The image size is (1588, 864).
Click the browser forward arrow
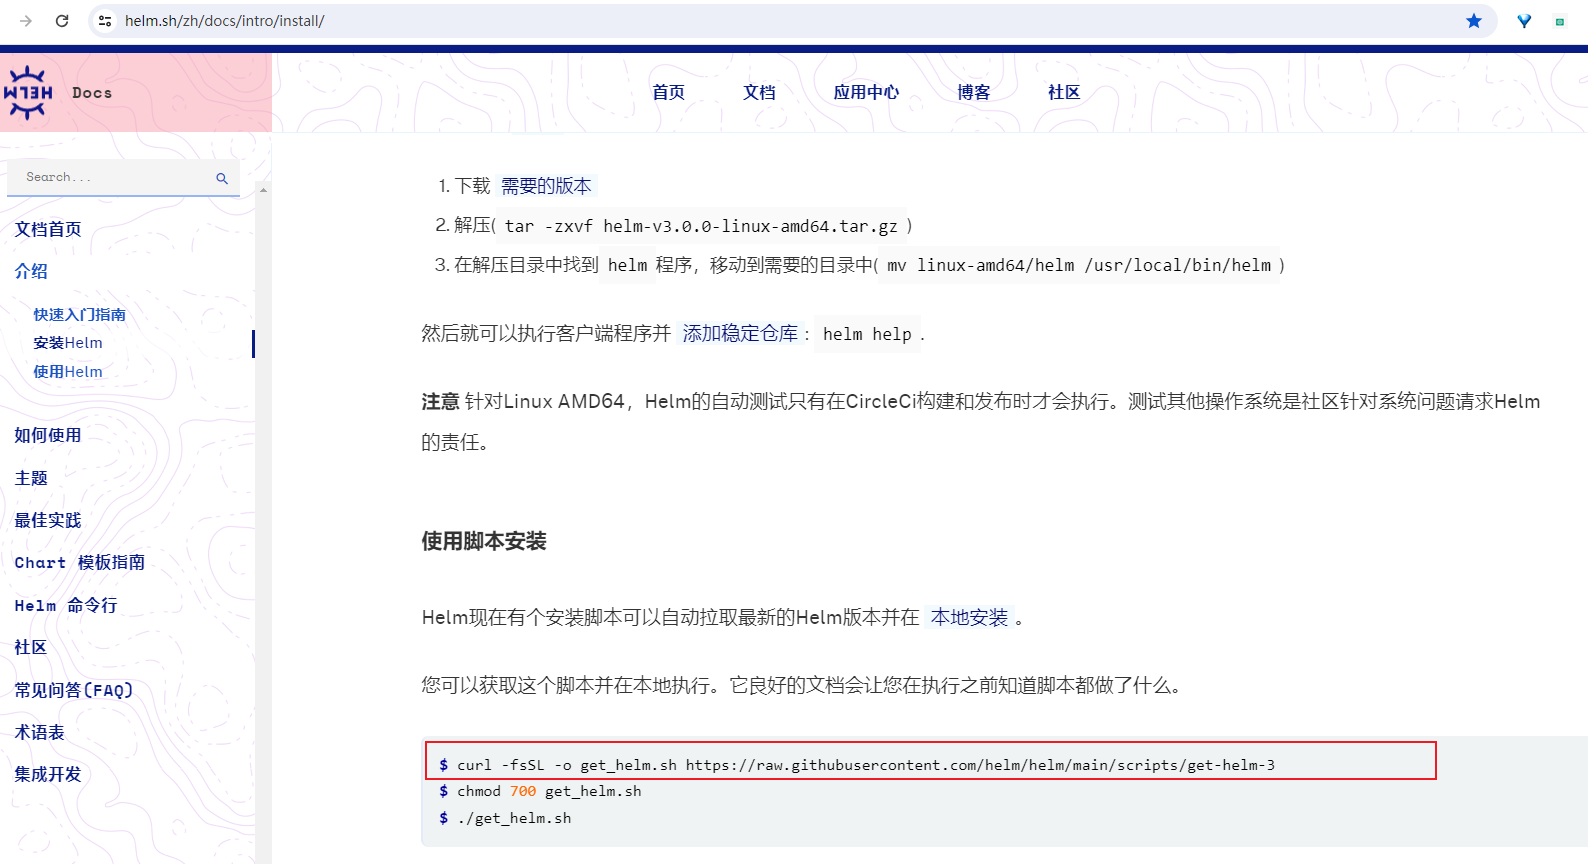coord(26,21)
